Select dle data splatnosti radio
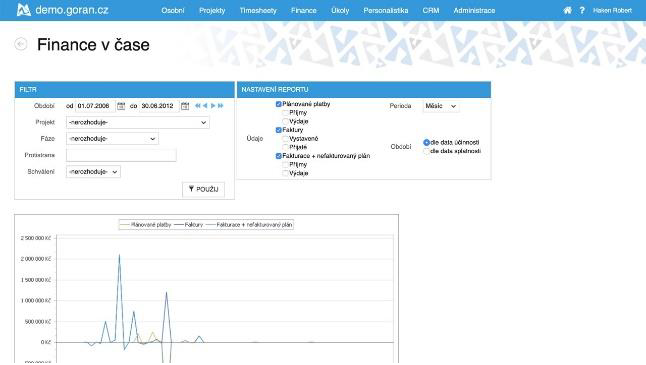Image resolution: width=646 pixels, height=365 pixels. click(426, 151)
